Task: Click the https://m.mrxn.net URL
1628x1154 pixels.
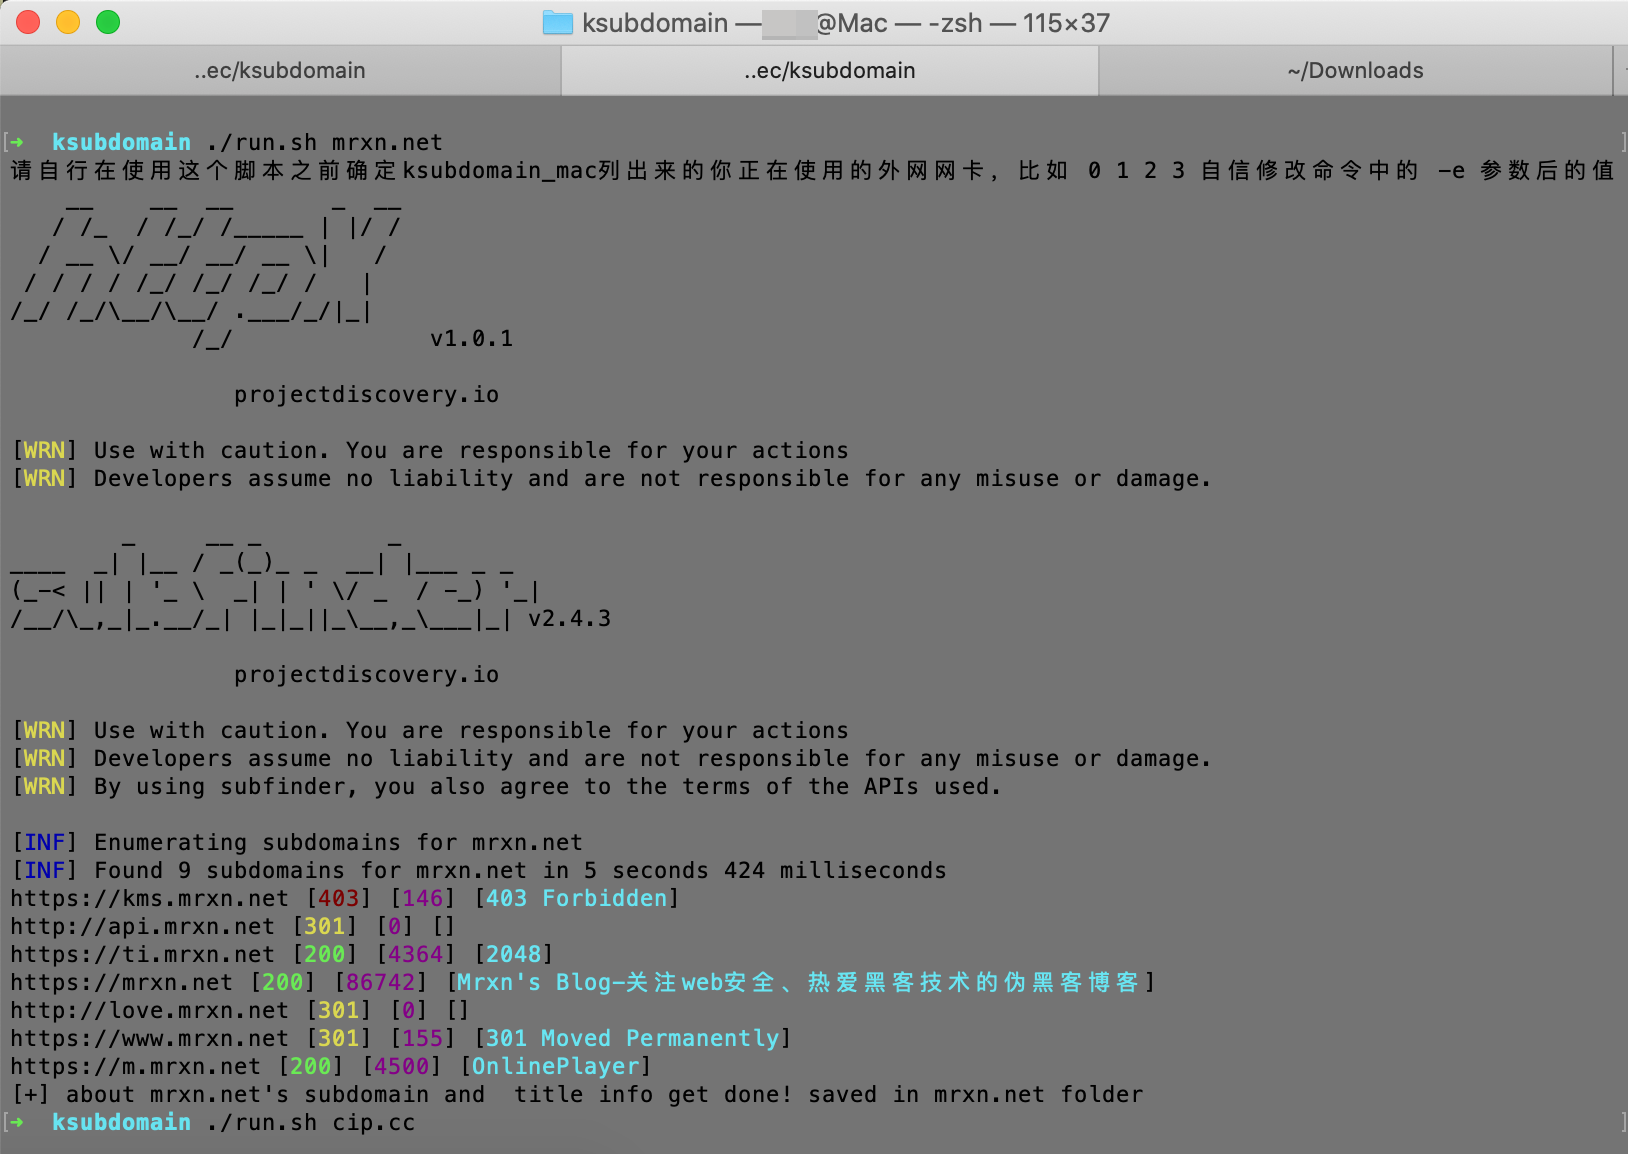Action: point(136,1067)
